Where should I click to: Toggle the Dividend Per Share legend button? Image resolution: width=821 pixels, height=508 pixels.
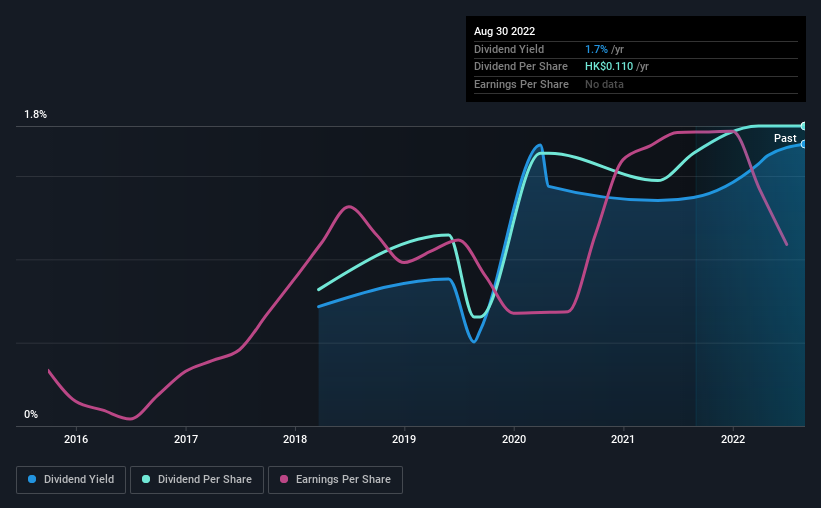click(197, 480)
